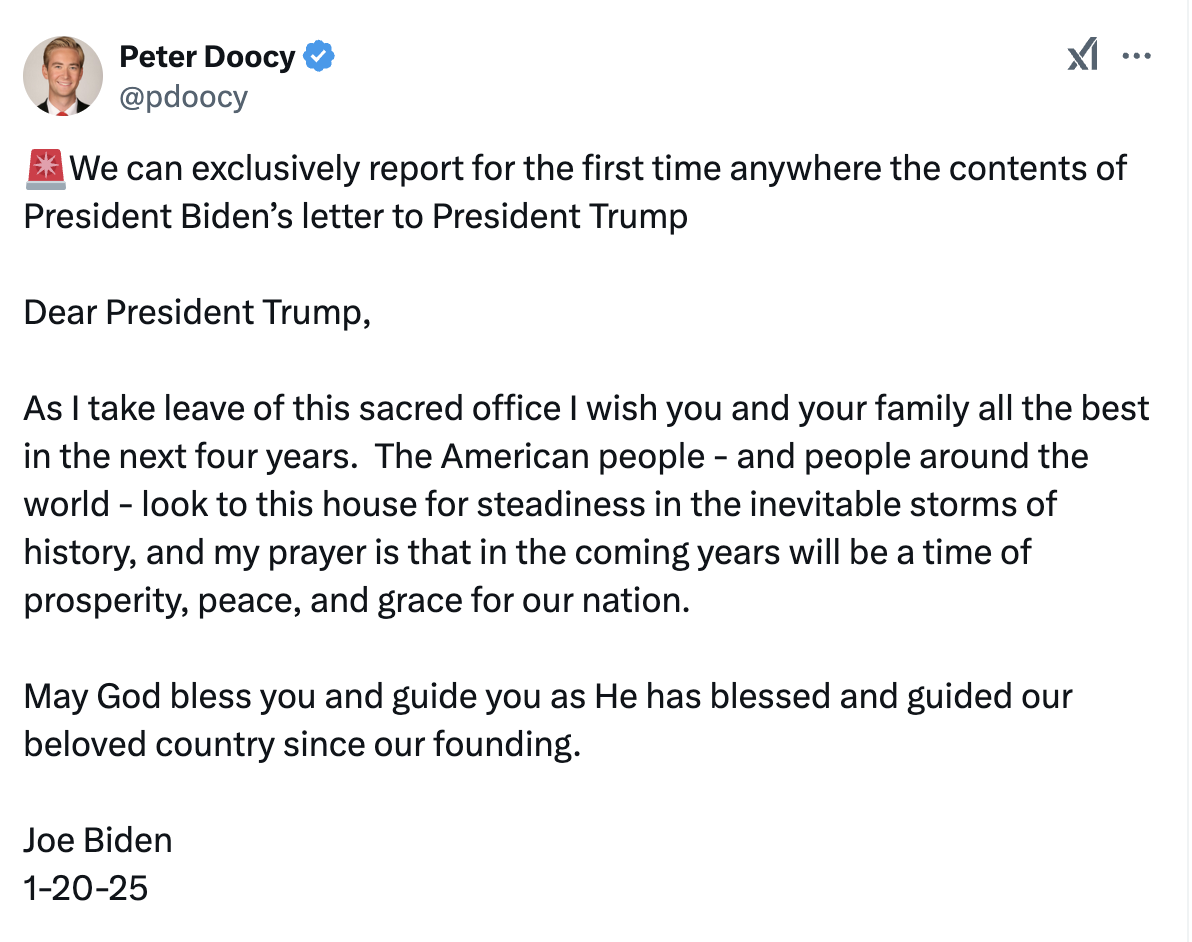
Task: Click Peter Doocy's profile picture
Action: tap(63, 76)
